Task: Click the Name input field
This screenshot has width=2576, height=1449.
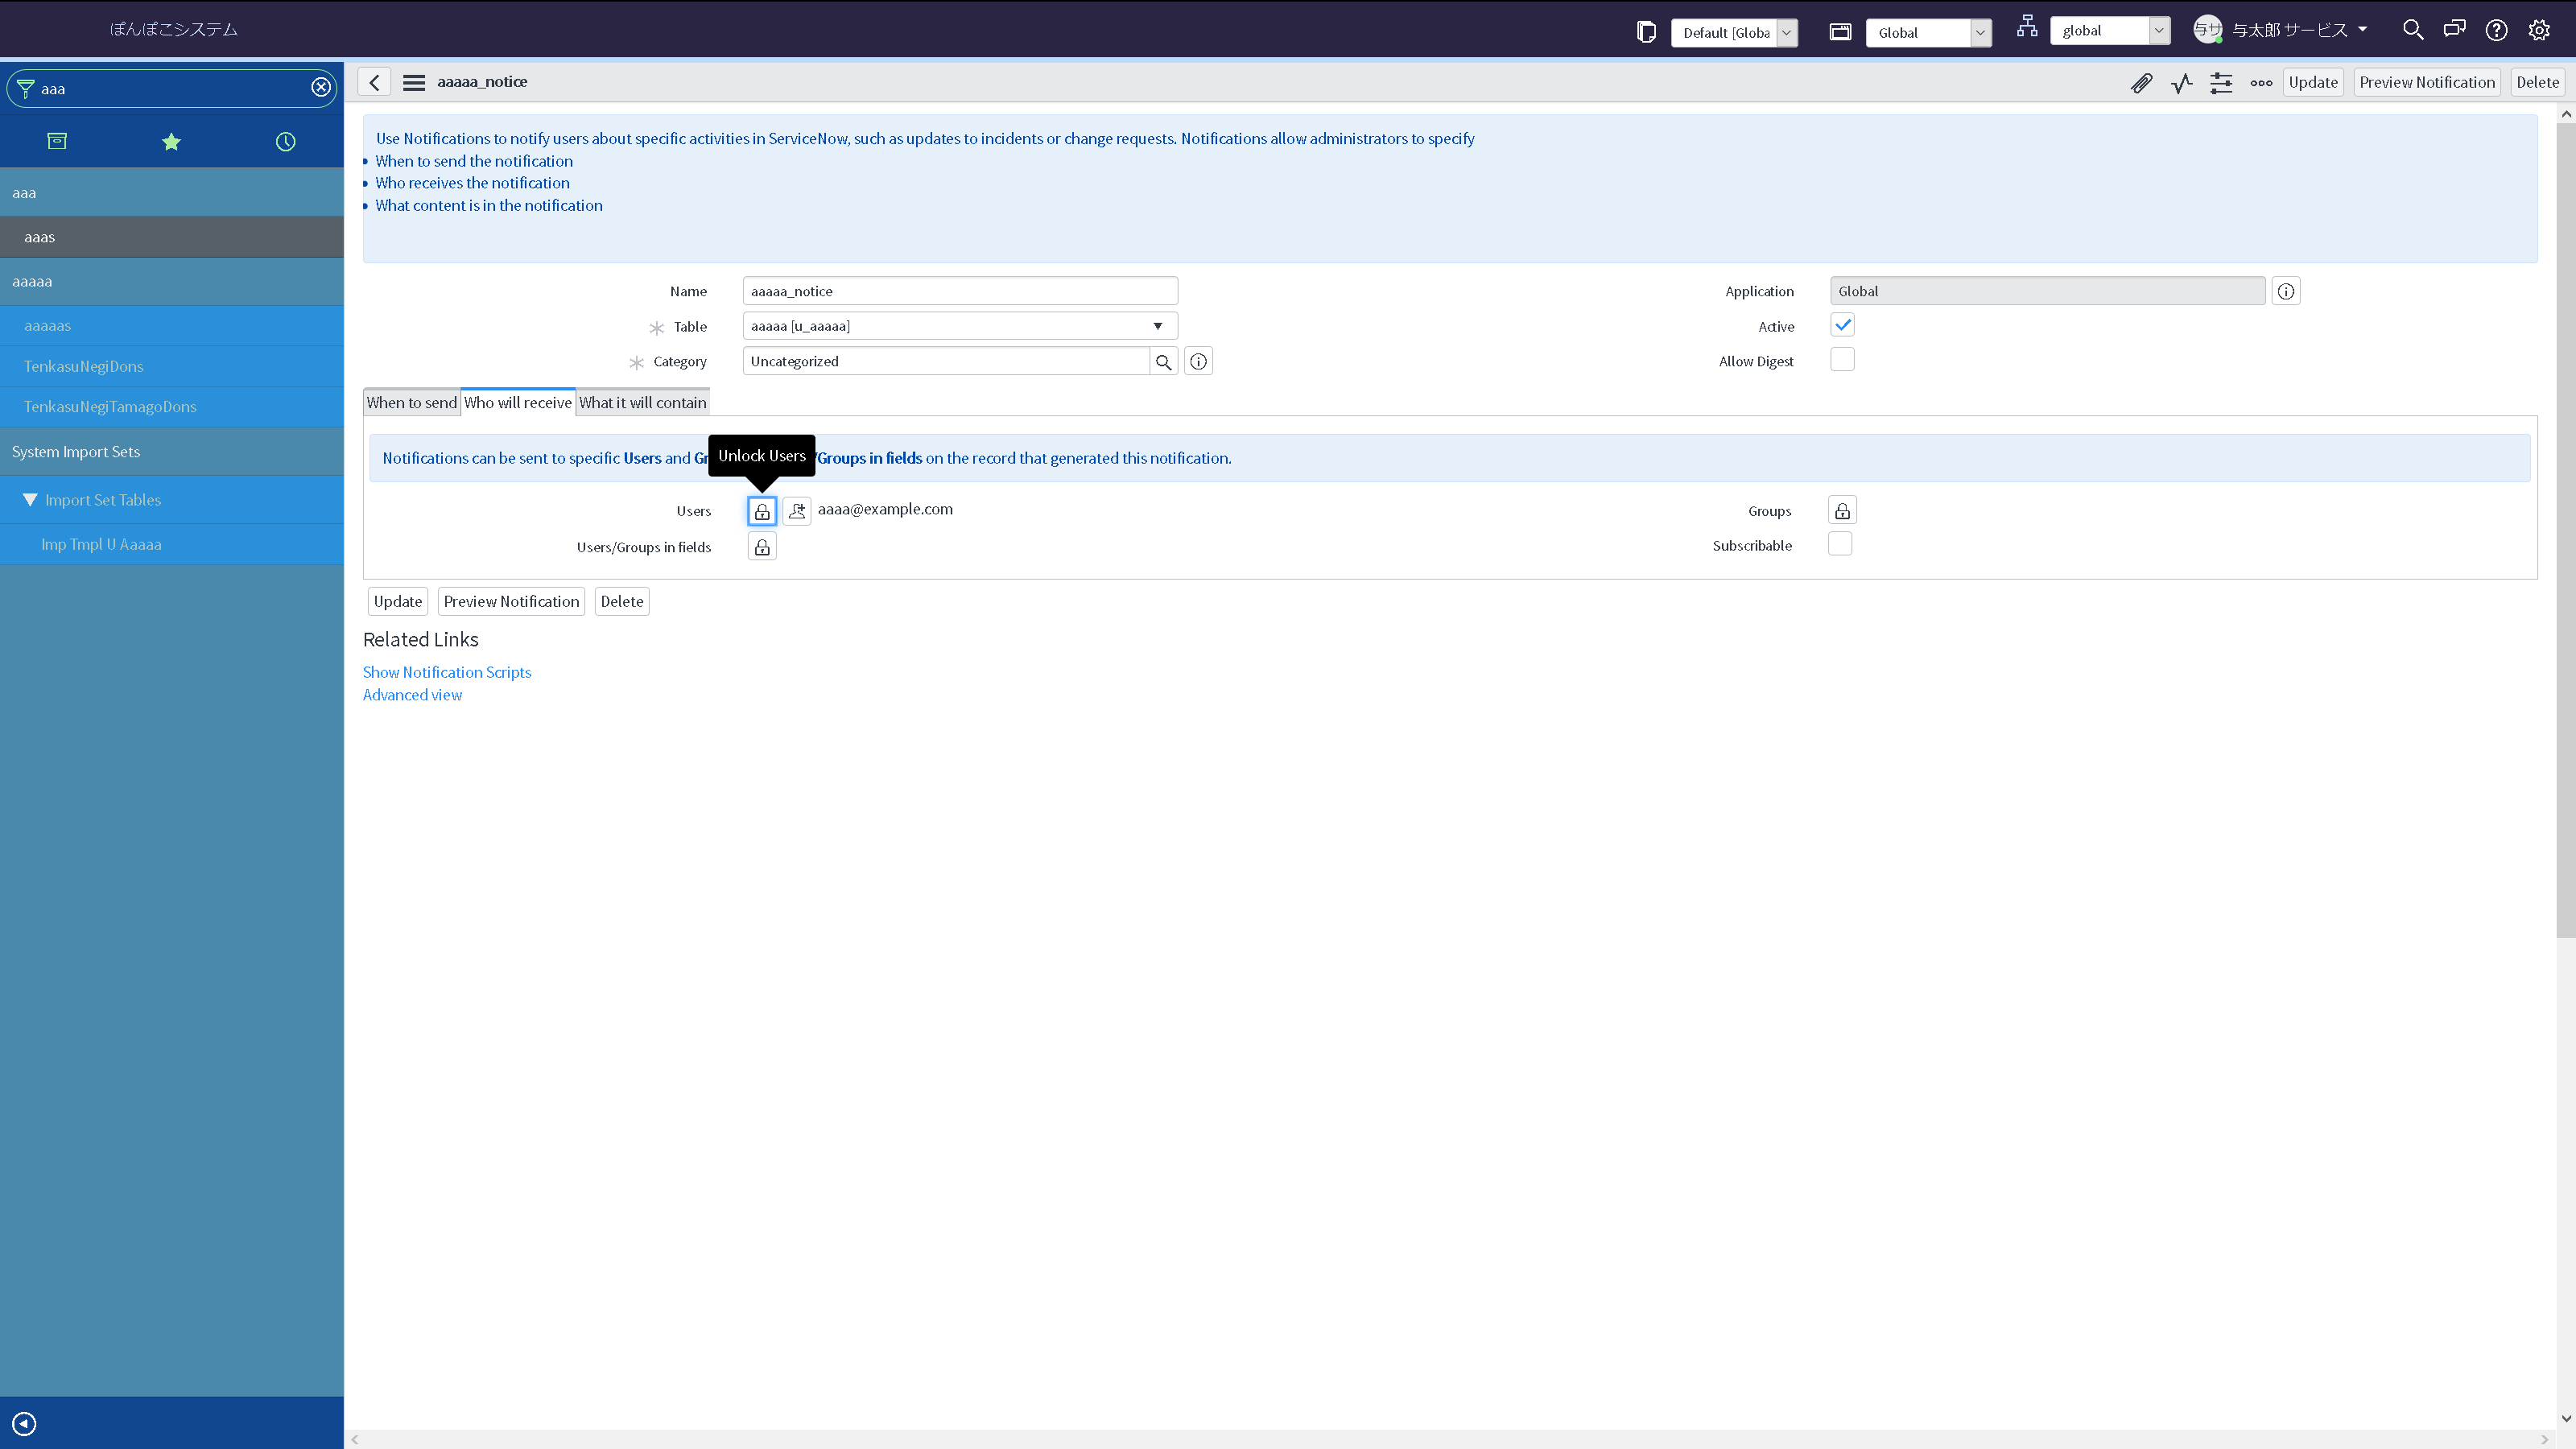Action: click(x=959, y=291)
